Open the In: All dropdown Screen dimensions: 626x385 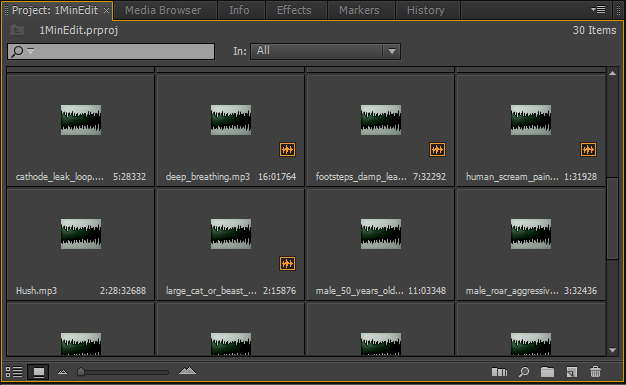click(325, 51)
